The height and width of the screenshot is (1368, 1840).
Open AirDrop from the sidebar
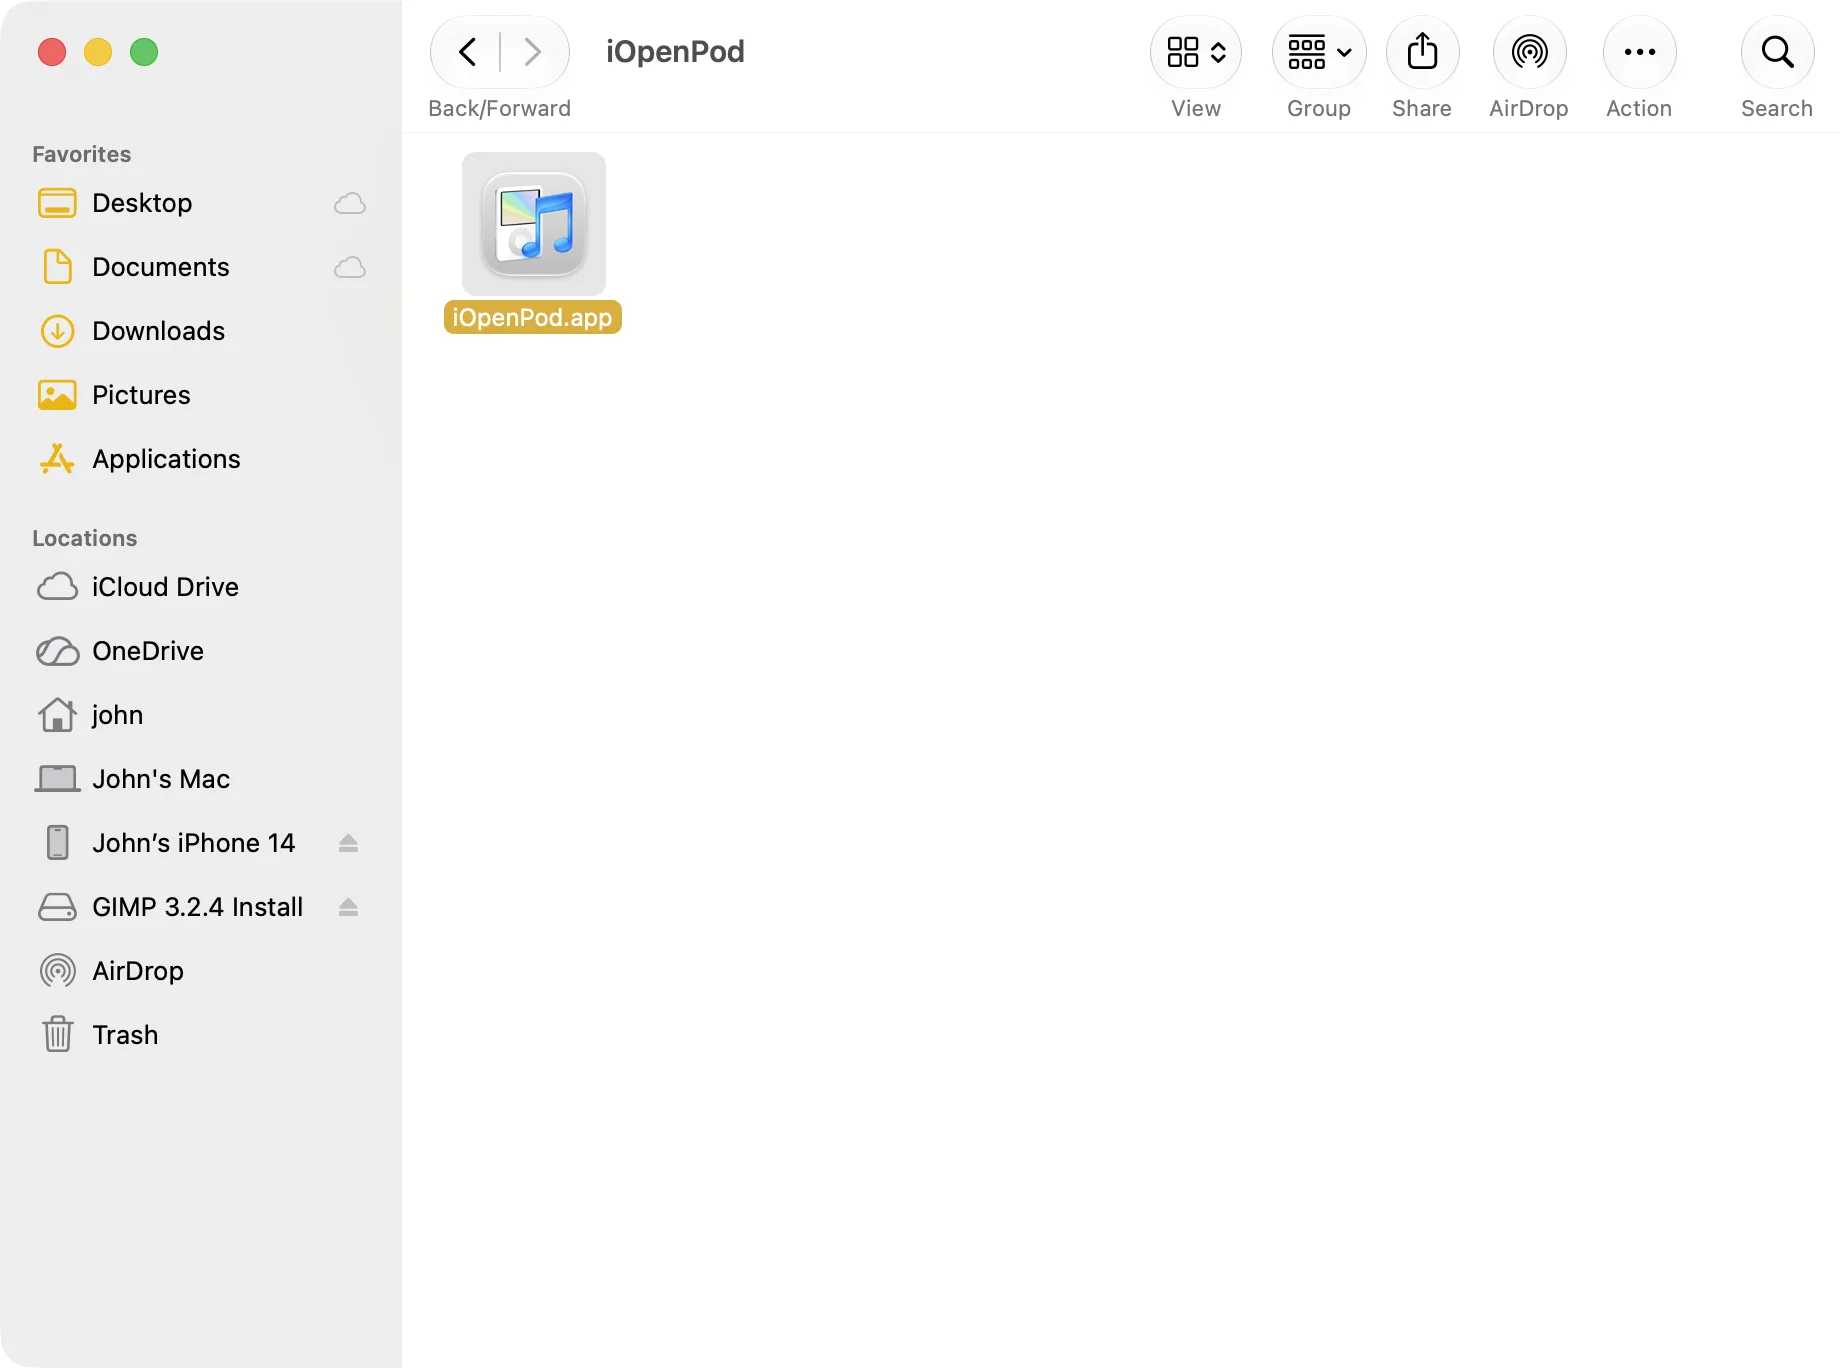tap(201, 971)
